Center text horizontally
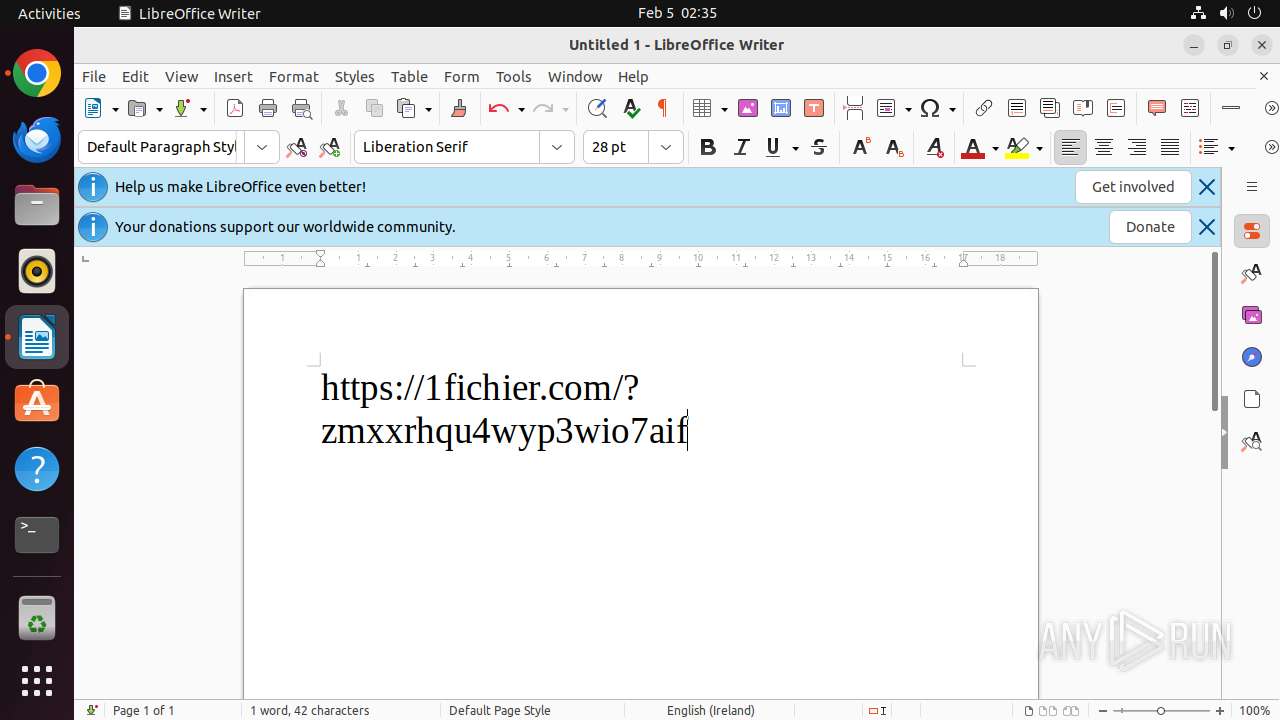The width and height of the screenshot is (1280, 720). tap(1103, 147)
